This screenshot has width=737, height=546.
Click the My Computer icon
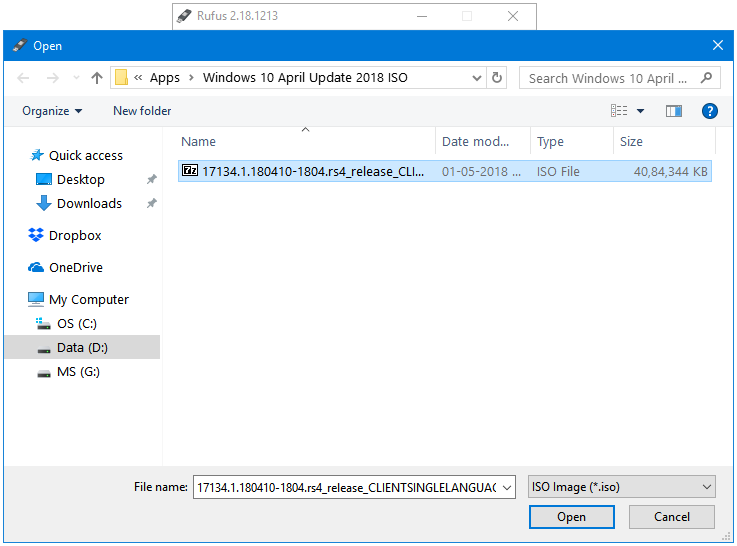36,299
